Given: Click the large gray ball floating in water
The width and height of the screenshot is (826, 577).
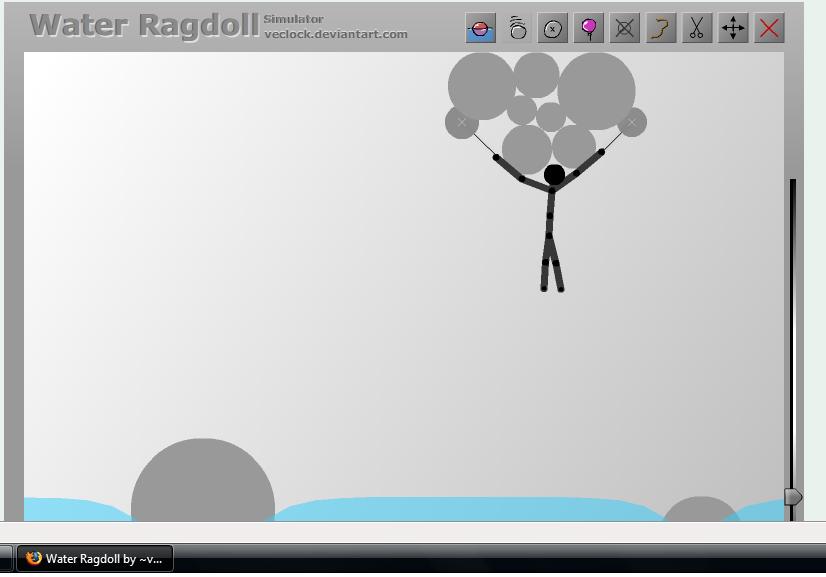Looking at the screenshot, I should click(203, 480).
